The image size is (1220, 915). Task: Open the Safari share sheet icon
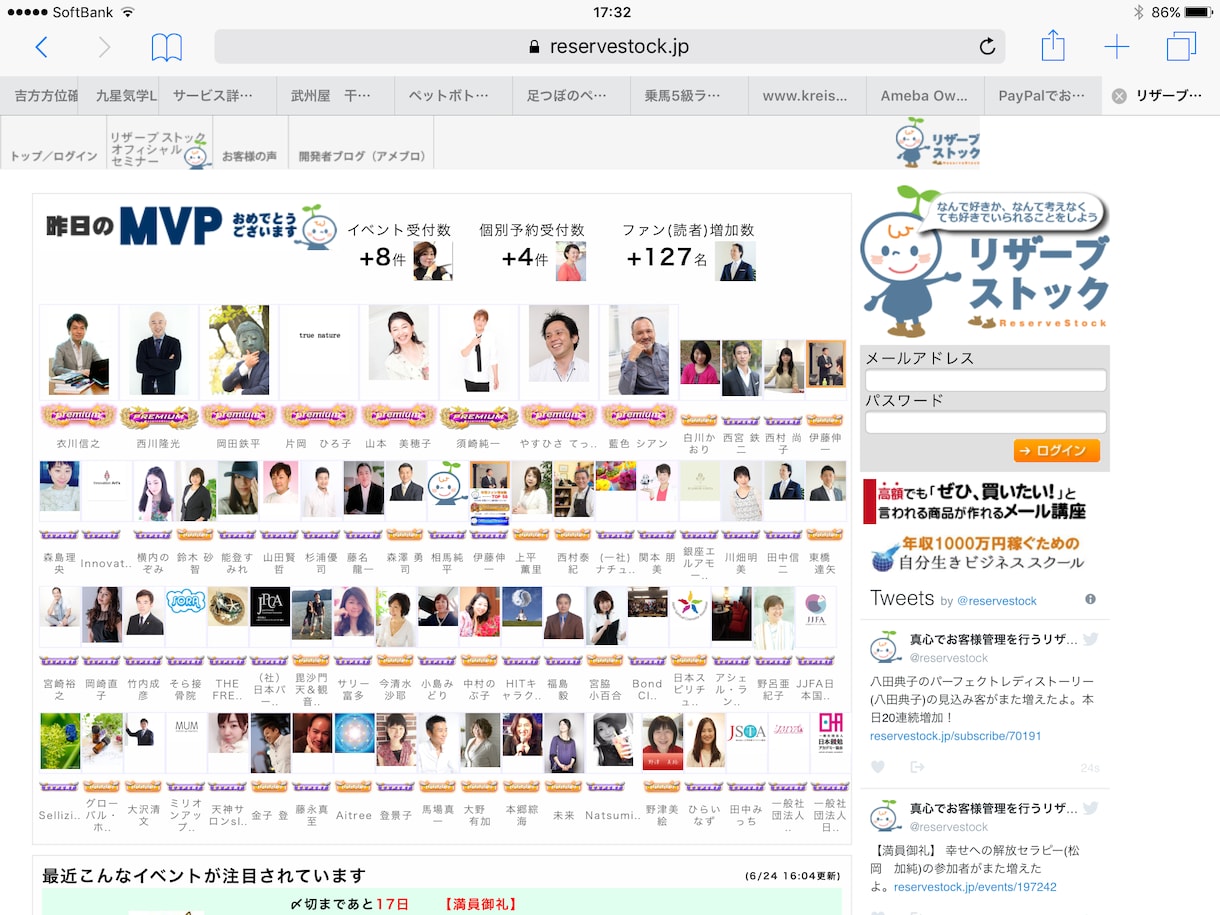pyautogui.click(x=1053, y=45)
